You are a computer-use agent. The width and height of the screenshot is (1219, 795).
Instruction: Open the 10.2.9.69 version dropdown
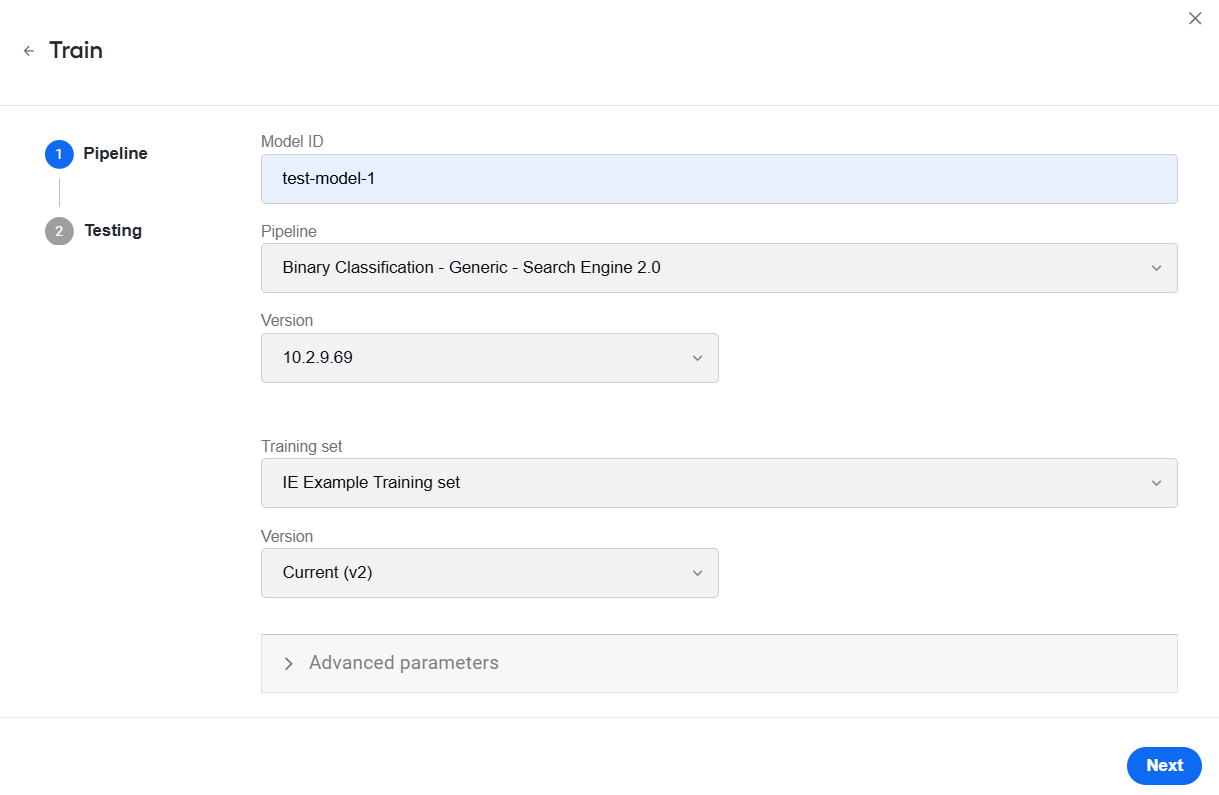coord(490,358)
